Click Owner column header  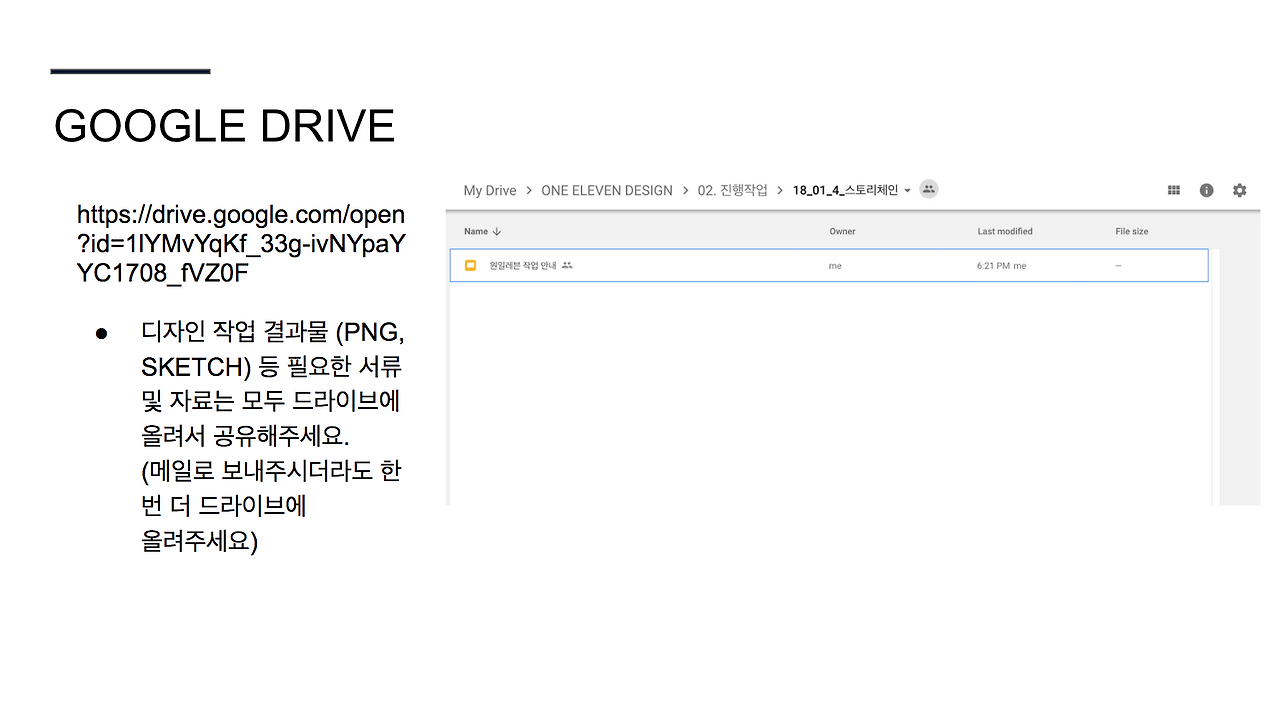tap(842, 231)
